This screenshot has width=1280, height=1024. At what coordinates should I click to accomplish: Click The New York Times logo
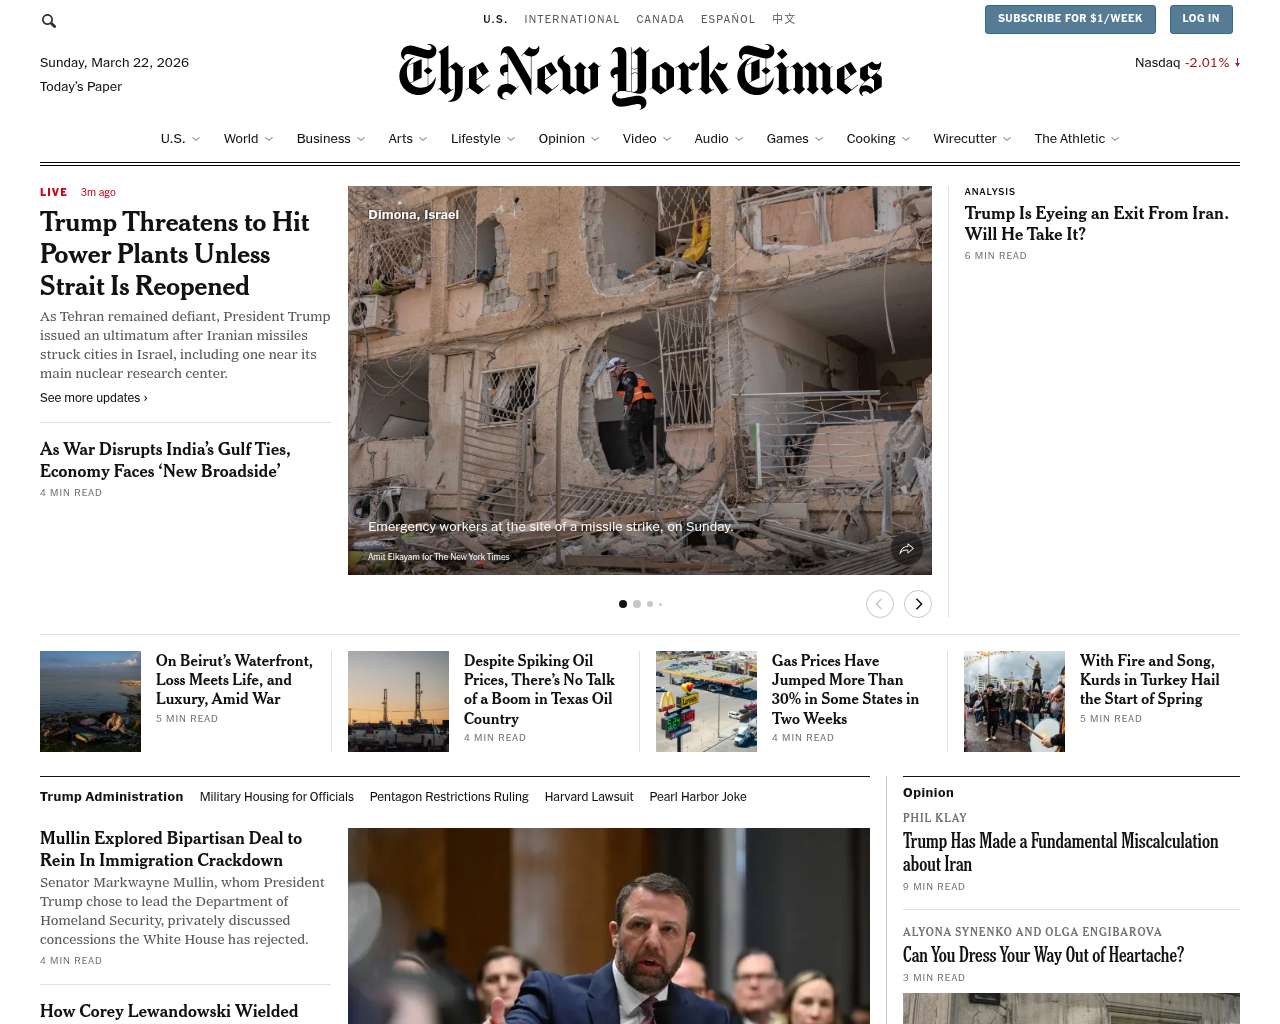[x=640, y=75]
